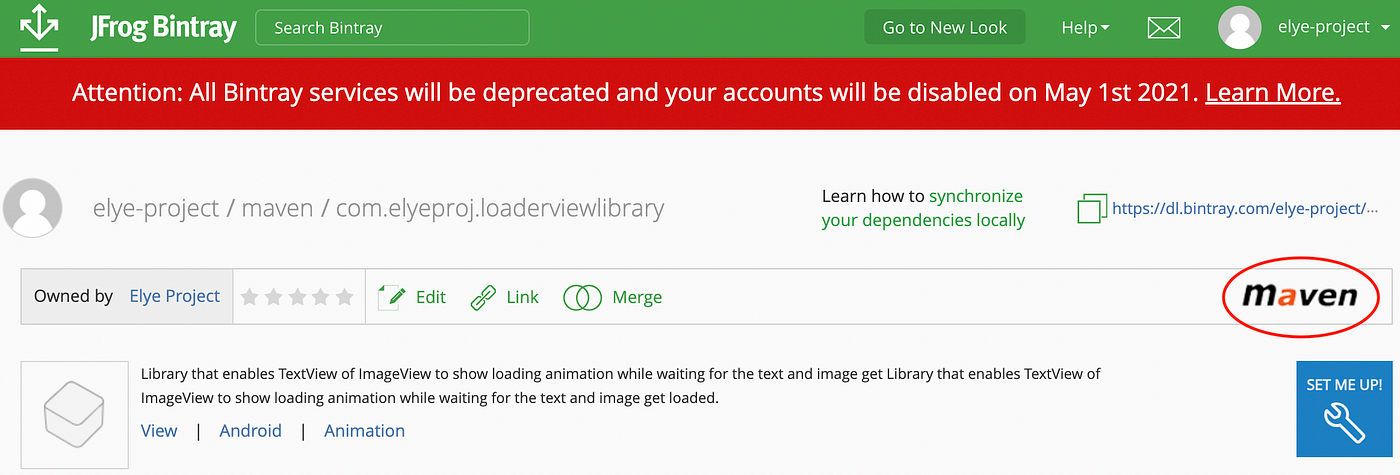
Task: Click the copy URL icon
Action: pyautogui.click(x=1092, y=209)
